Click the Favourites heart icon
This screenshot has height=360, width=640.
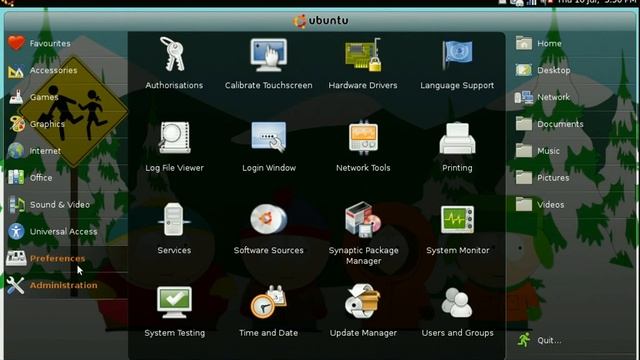tap(16, 43)
